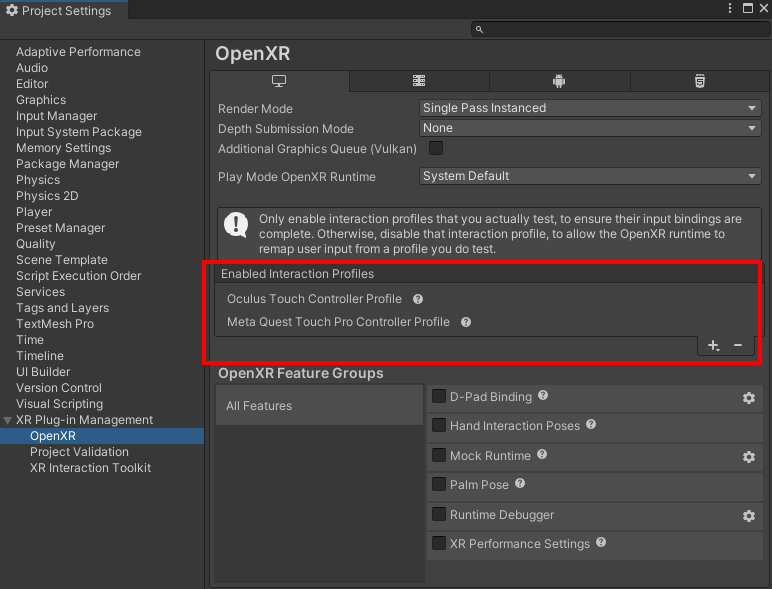The width and height of the screenshot is (772, 589).
Task: Collapse the XR Plug-in Management tree item
Action: pyautogui.click(x=8, y=420)
